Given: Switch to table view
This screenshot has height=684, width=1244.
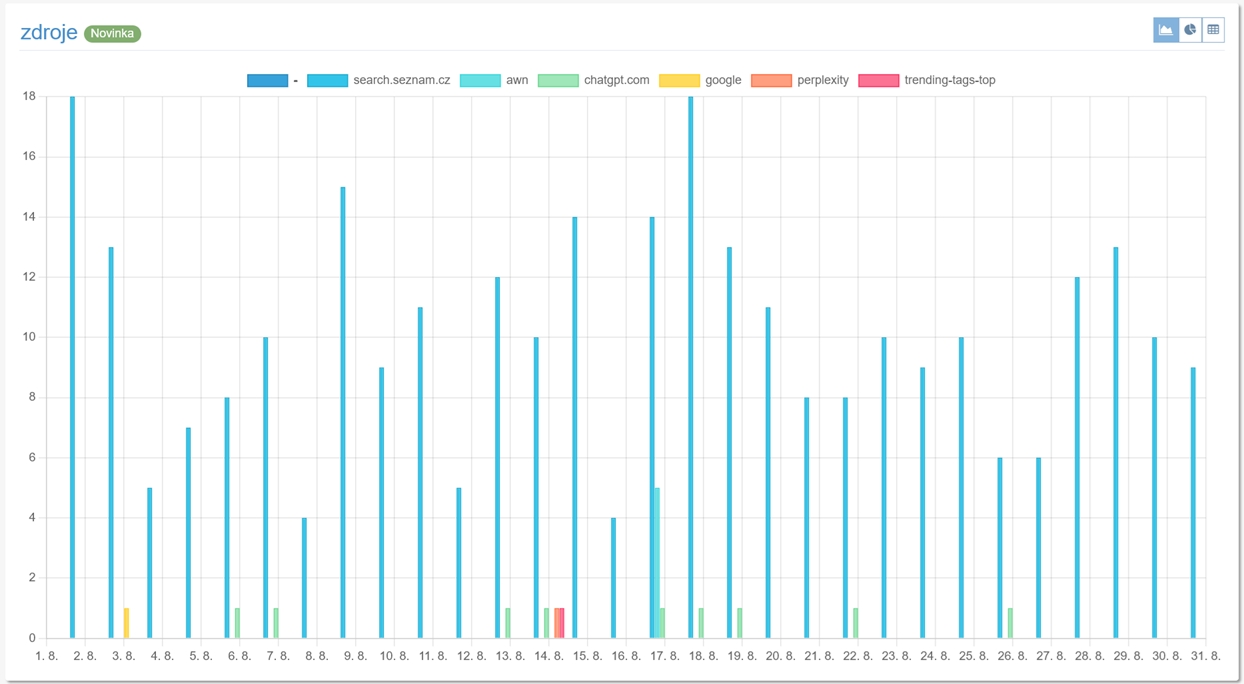Looking at the screenshot, I should pos(1213,30).
